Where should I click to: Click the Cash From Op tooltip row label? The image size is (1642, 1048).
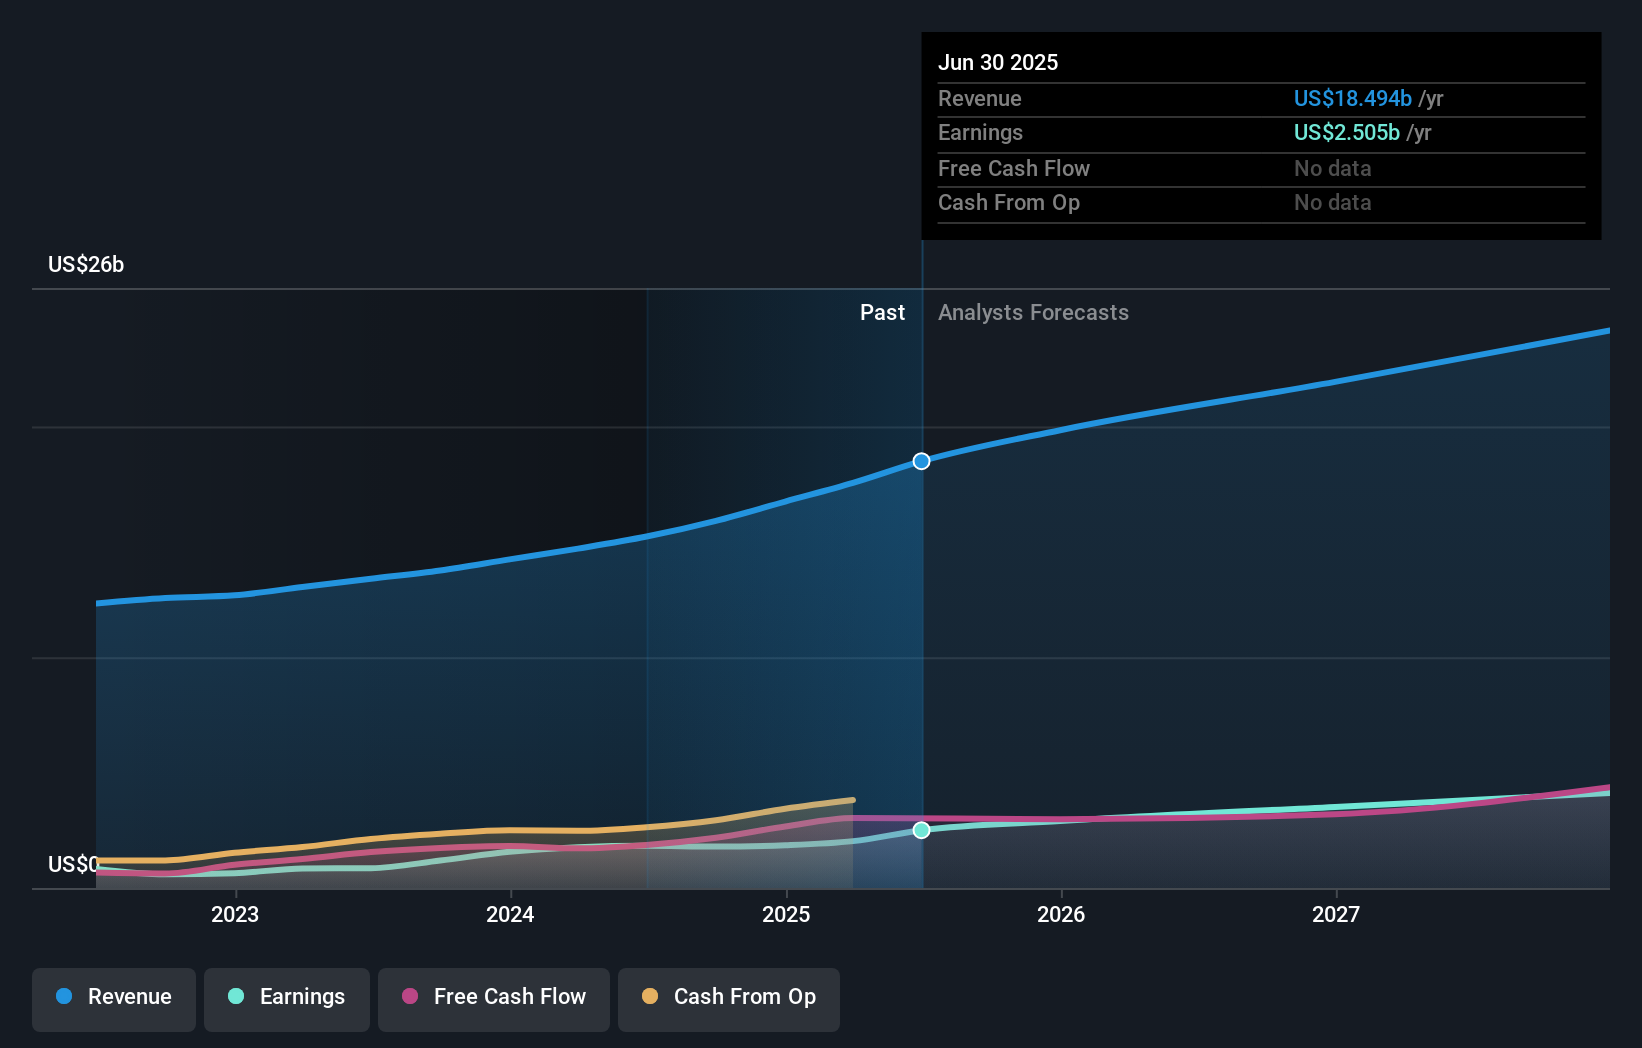point(1009,202)
